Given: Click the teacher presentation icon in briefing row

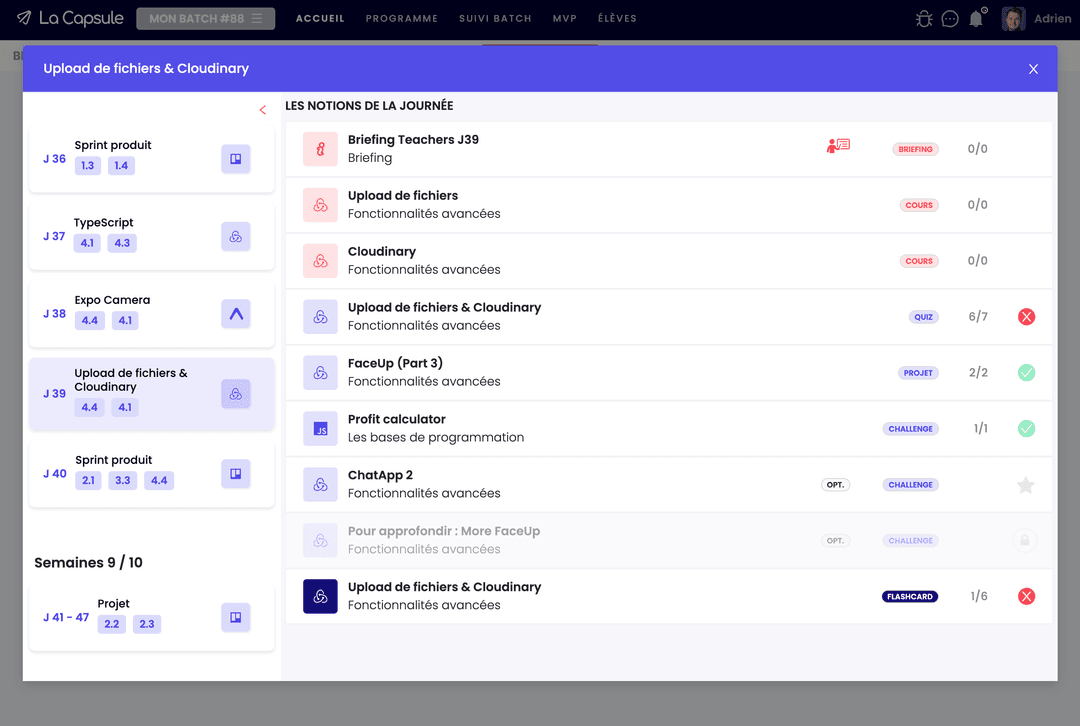Looking at the screenshot, I should (838, 145).
